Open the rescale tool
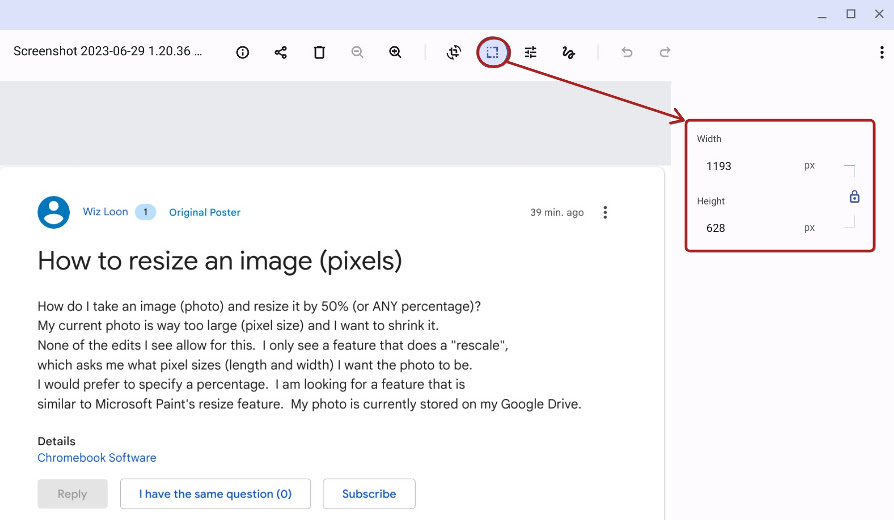Image resolution: width=894 pixels, height=520 pixels. 492,52
